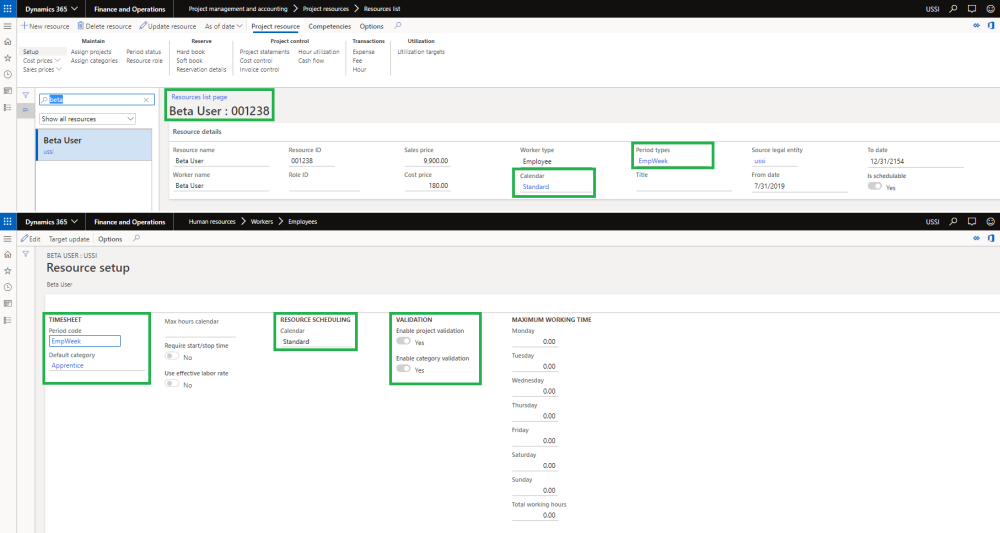Image resolution: width=1000 pixels, height=533 pixels.
Task: Go to Home icon in Employees sidebar
Action: [8, 254]
